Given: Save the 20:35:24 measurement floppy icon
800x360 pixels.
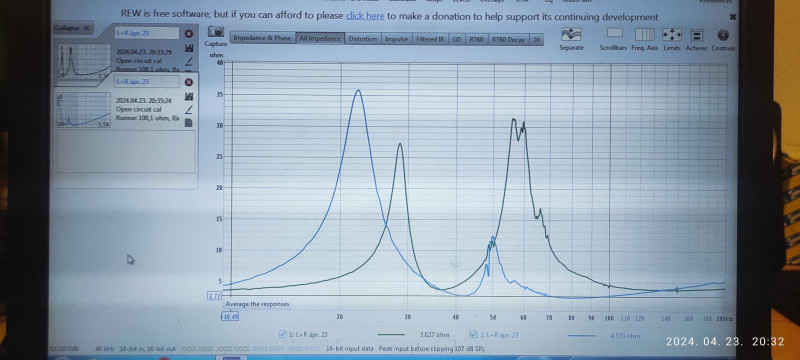Looking at the screenshot, I should click(189, 96).
